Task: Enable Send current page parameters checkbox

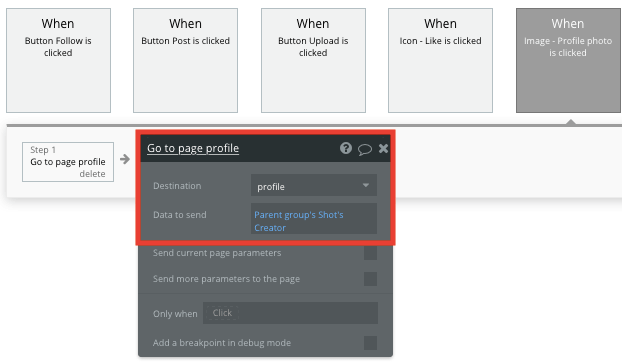Action: pos(371,253)
